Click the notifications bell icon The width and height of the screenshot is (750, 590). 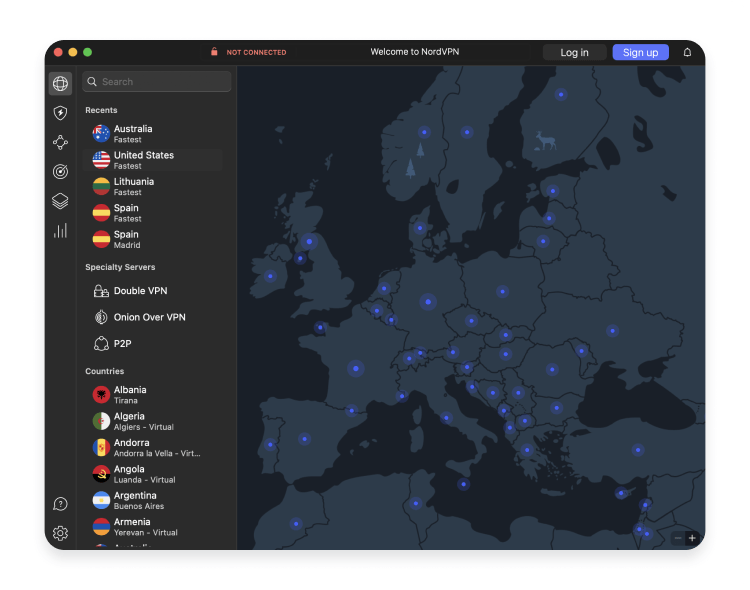tap(687, 52)
